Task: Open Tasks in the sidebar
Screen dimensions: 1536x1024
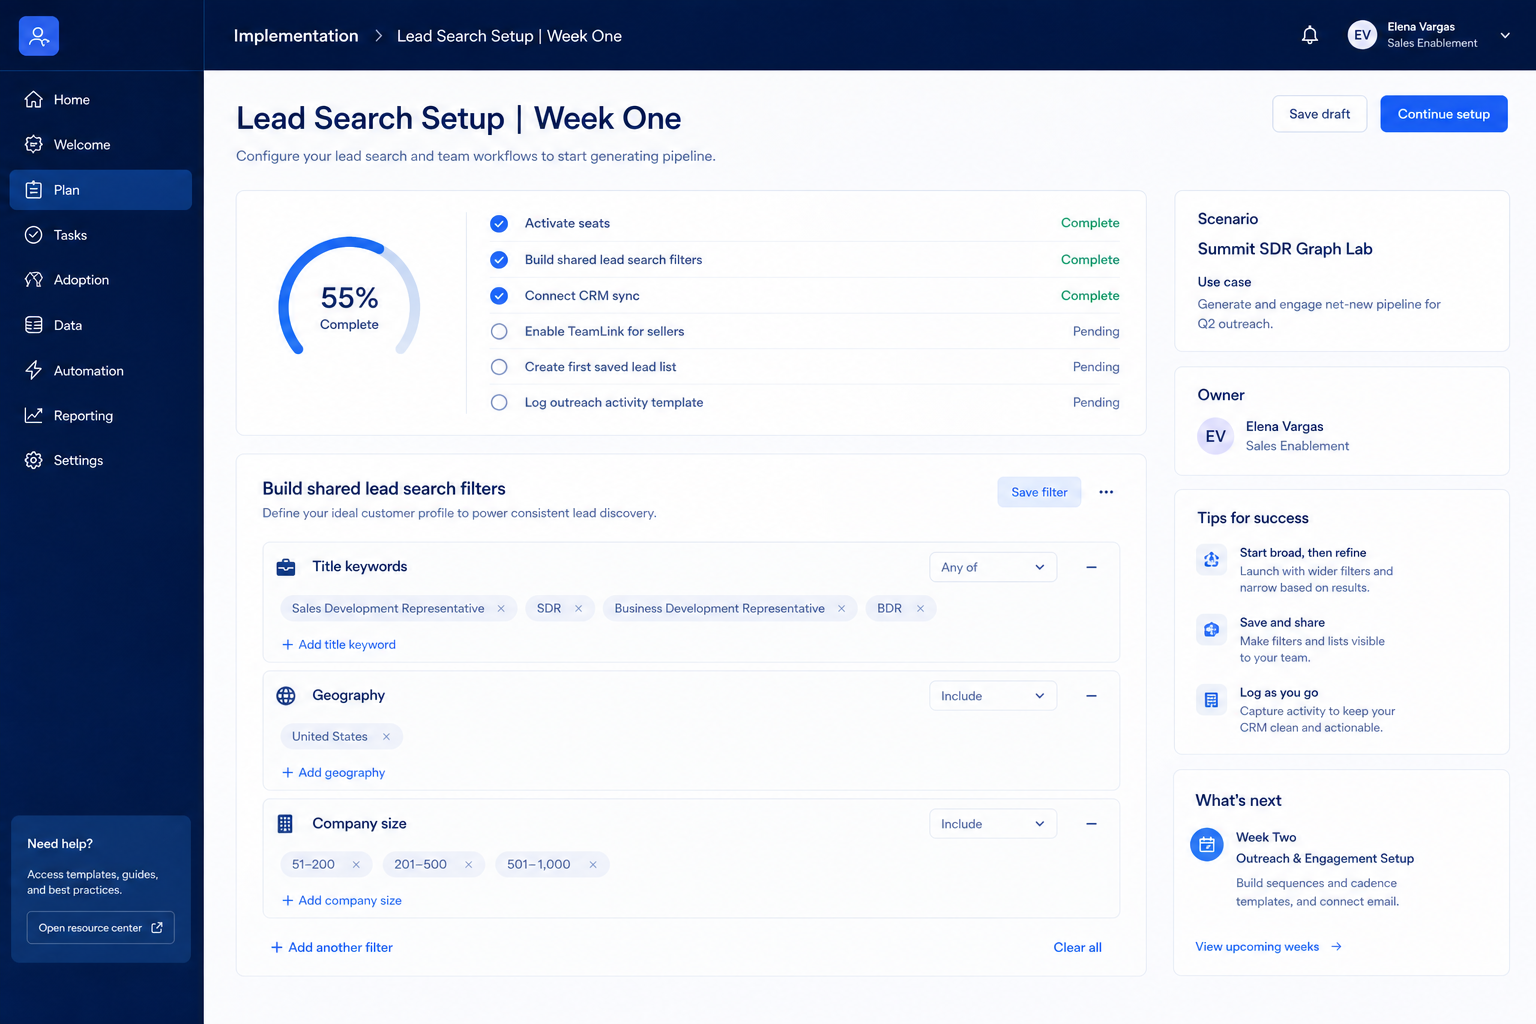Action: (x=100, y=235)
